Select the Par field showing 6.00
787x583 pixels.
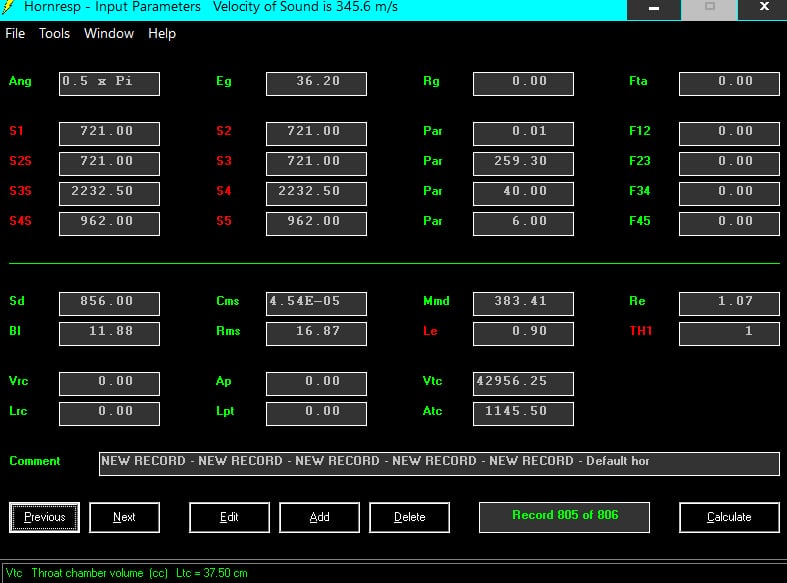point(523,224)
